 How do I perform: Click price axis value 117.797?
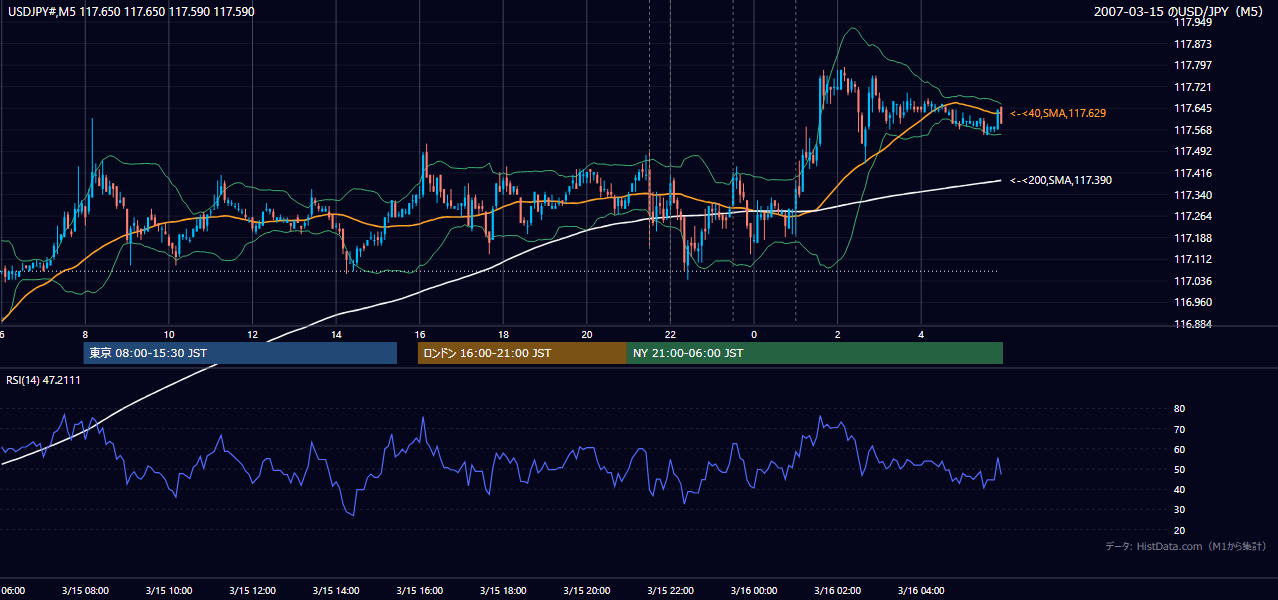tap(1193, 65)
